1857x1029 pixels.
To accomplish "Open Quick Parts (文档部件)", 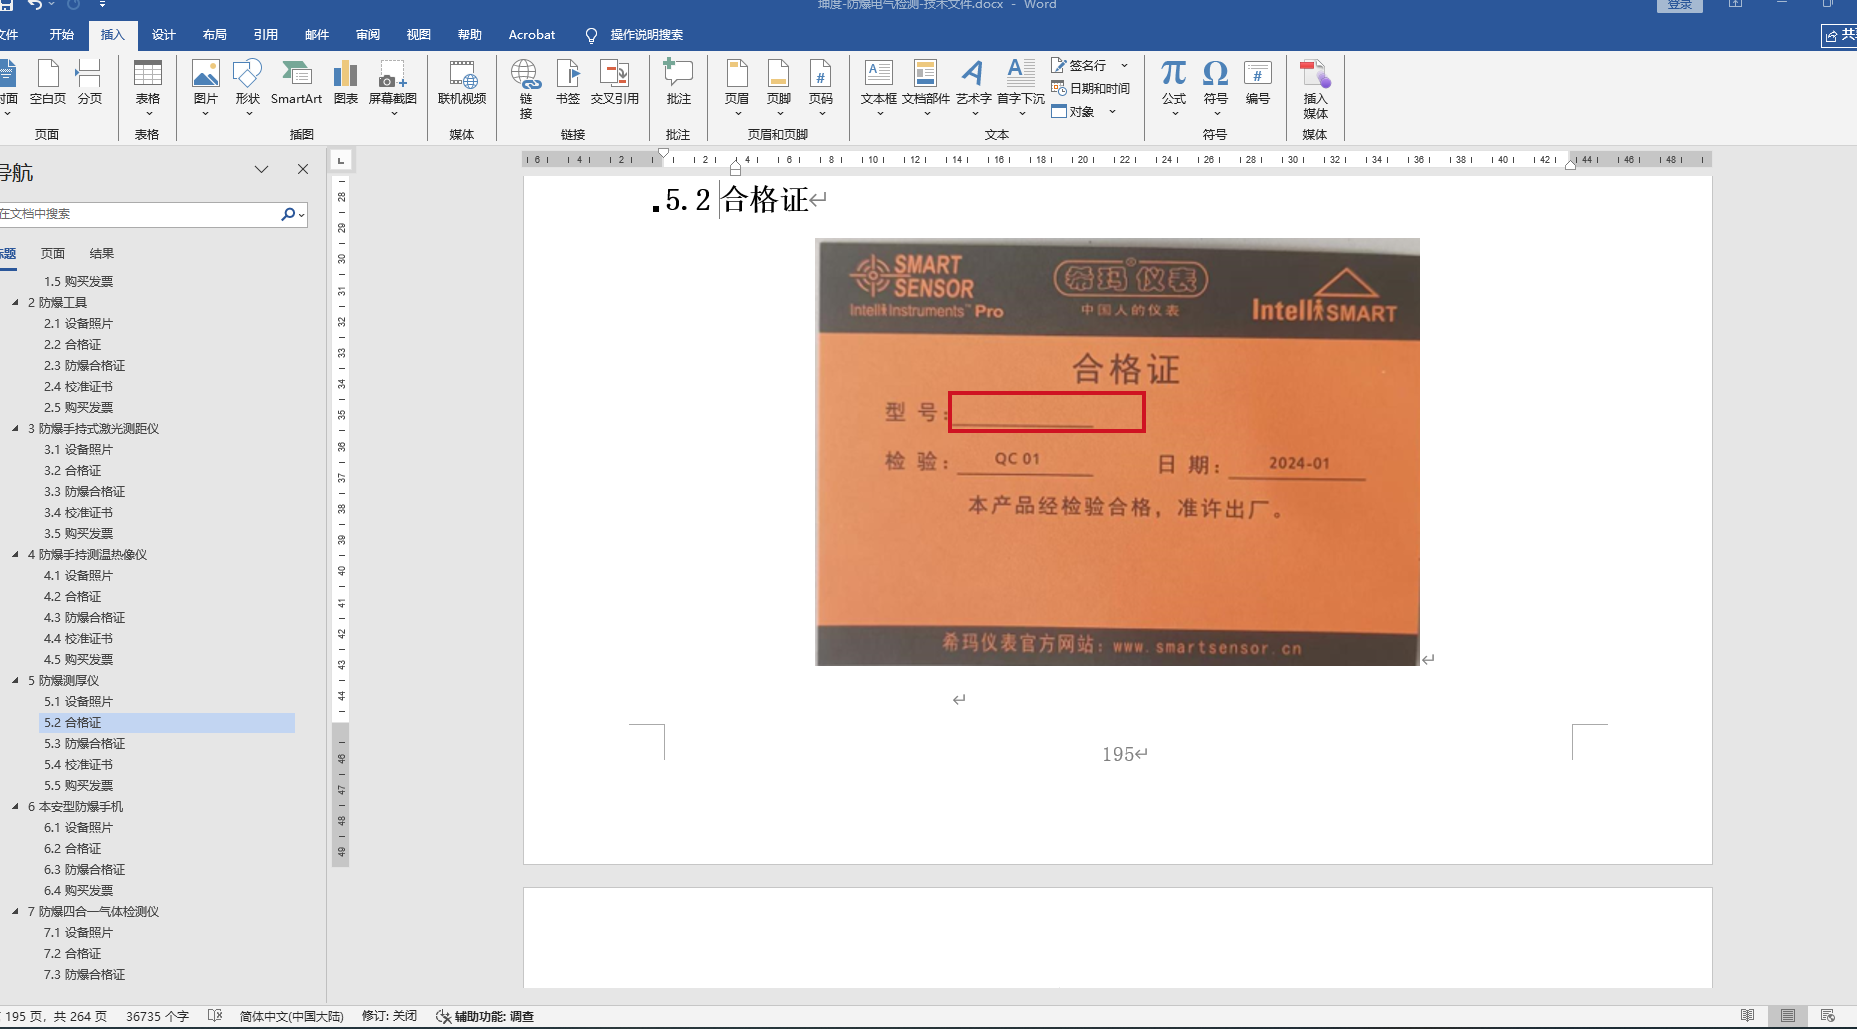I will 926,88.
